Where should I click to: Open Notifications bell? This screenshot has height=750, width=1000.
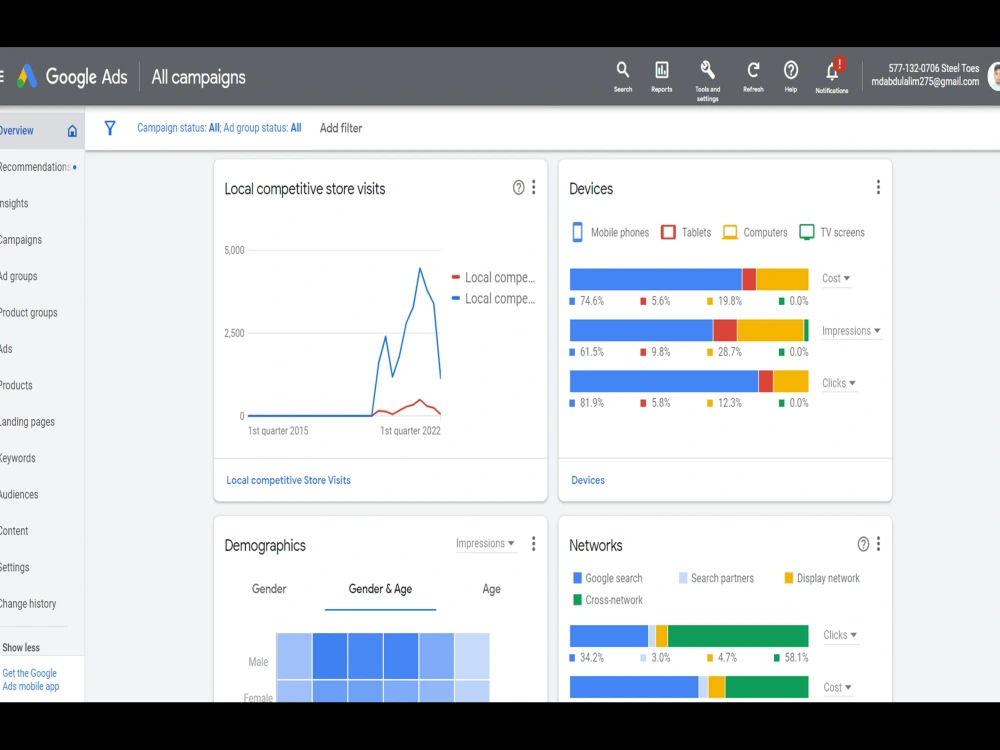point(832,77)
